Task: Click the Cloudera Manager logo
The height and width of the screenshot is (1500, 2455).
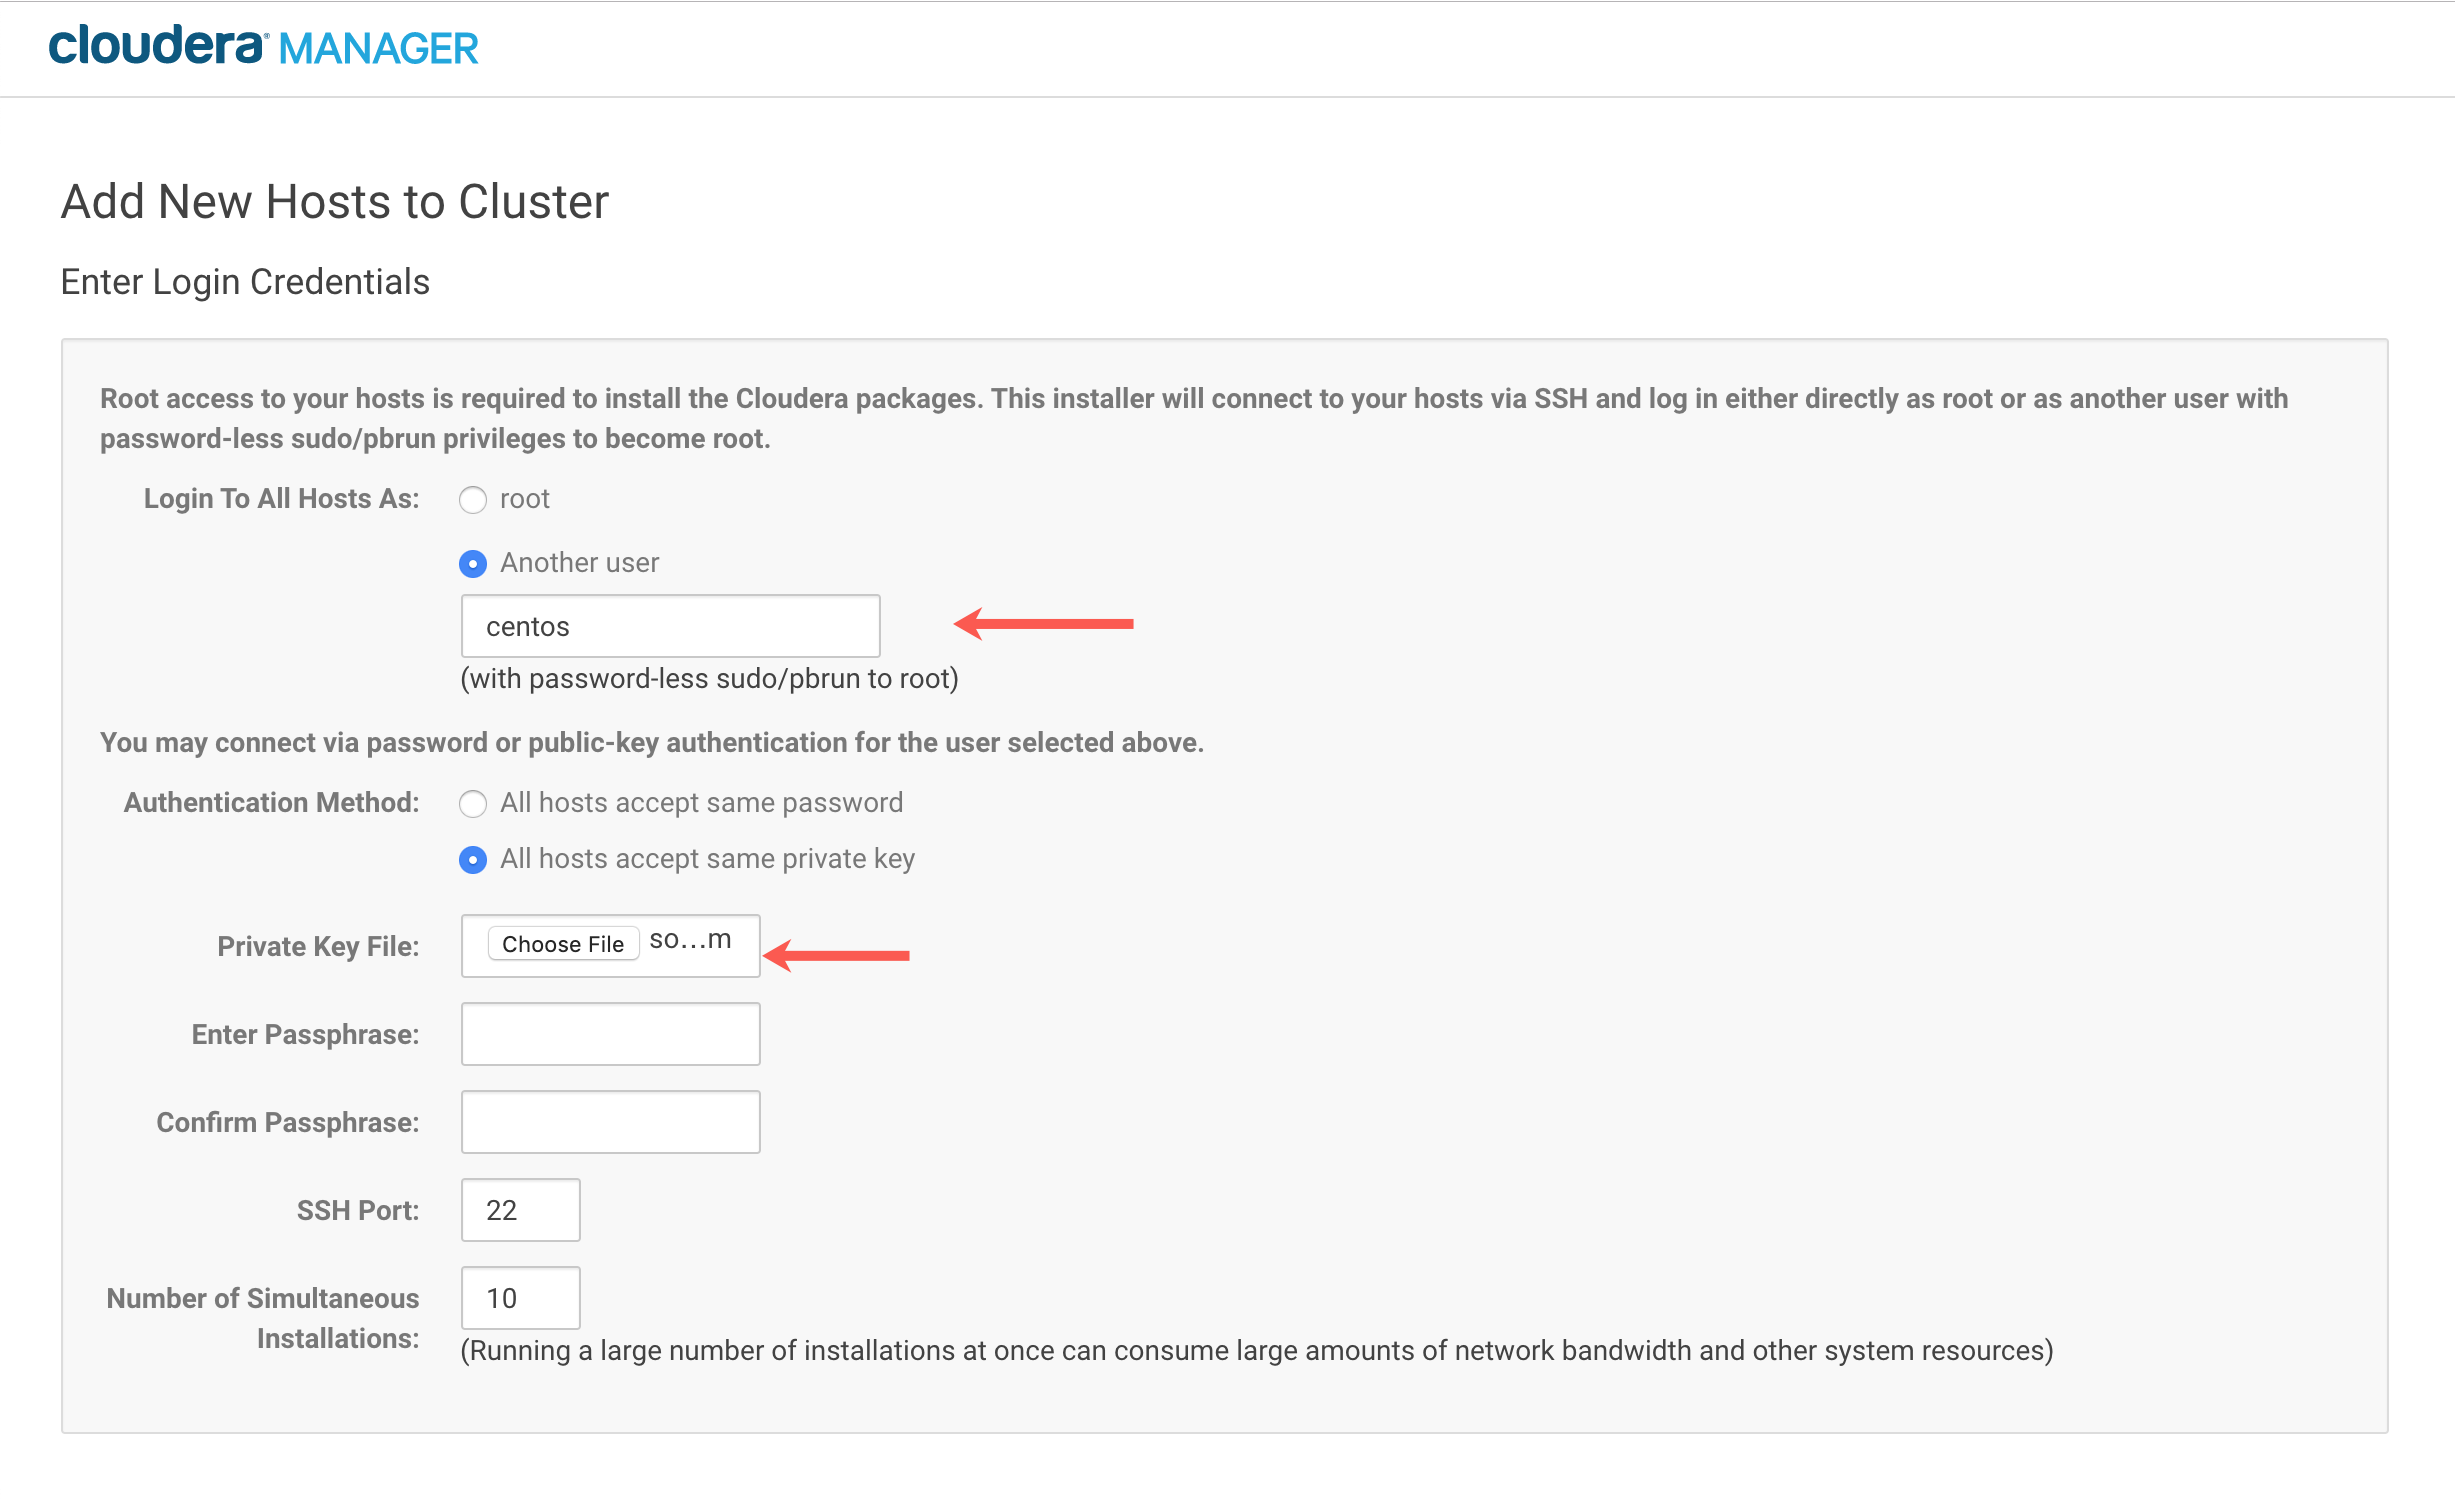Action: coord(264,46)
